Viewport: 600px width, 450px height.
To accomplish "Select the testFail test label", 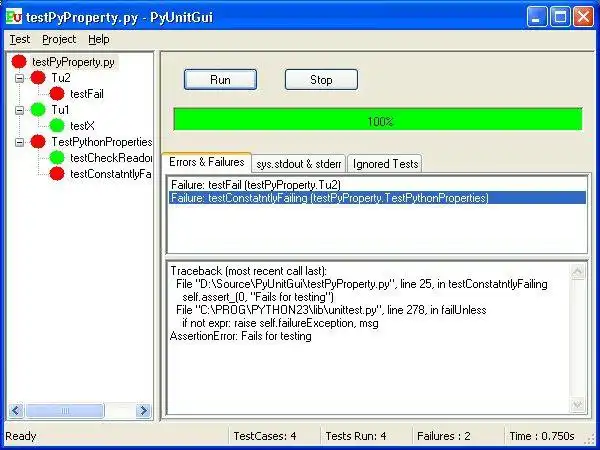I will 87,94.
